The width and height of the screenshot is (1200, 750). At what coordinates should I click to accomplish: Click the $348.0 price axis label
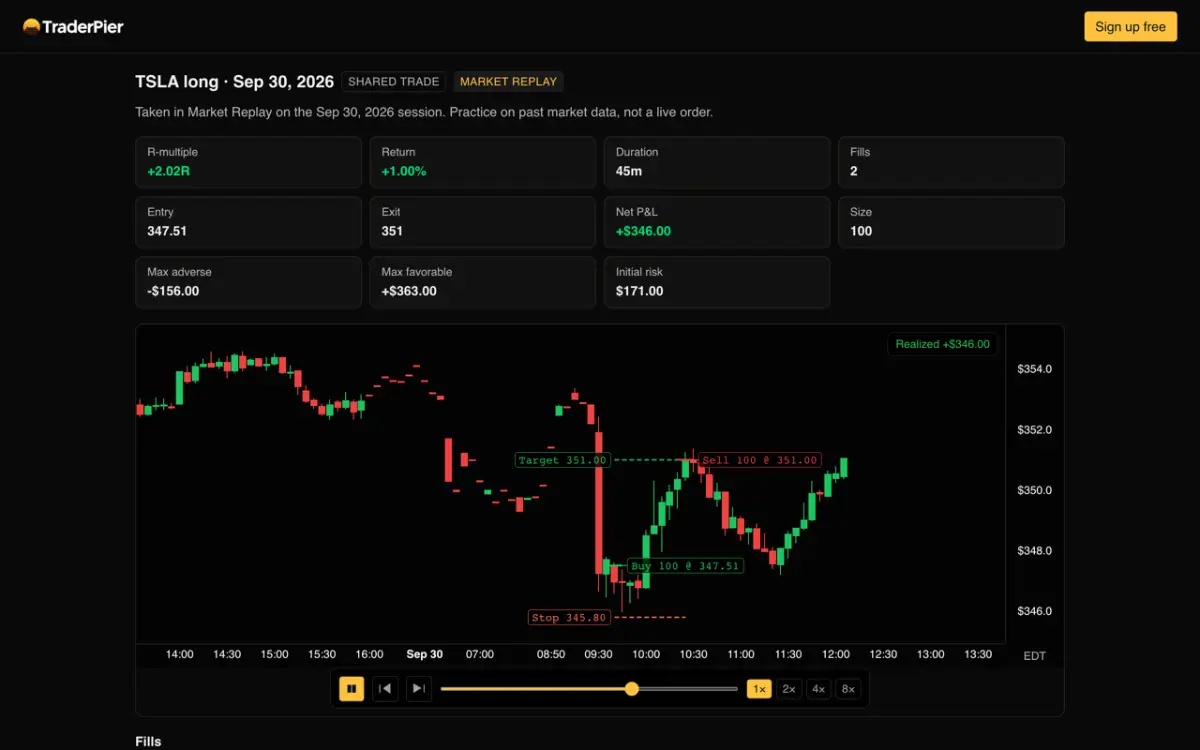click(x=1034, y=551)
